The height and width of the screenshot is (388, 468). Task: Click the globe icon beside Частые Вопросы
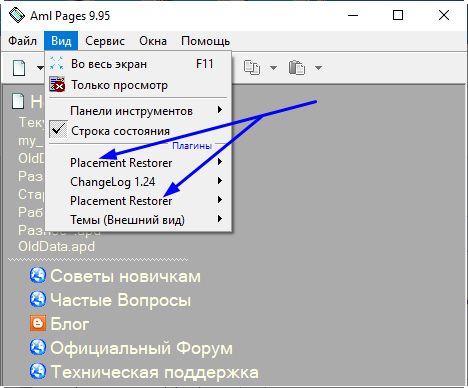[38, 299]
